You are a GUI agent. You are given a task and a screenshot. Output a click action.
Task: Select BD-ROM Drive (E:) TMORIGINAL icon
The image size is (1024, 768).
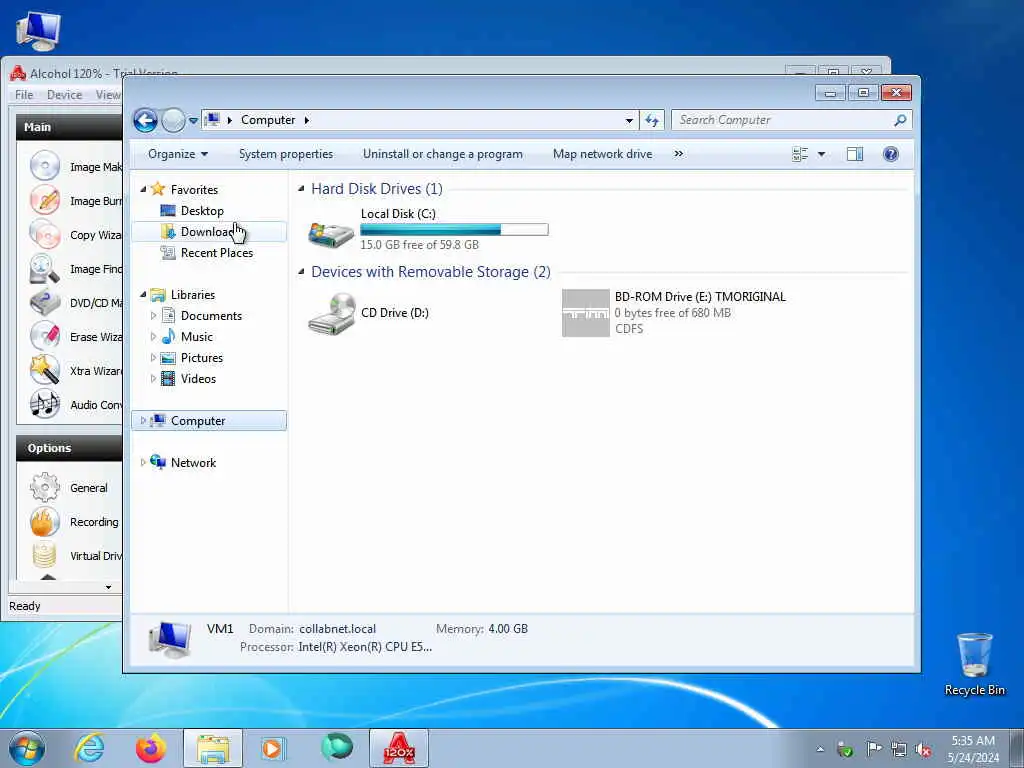click(x=585, y=313)
